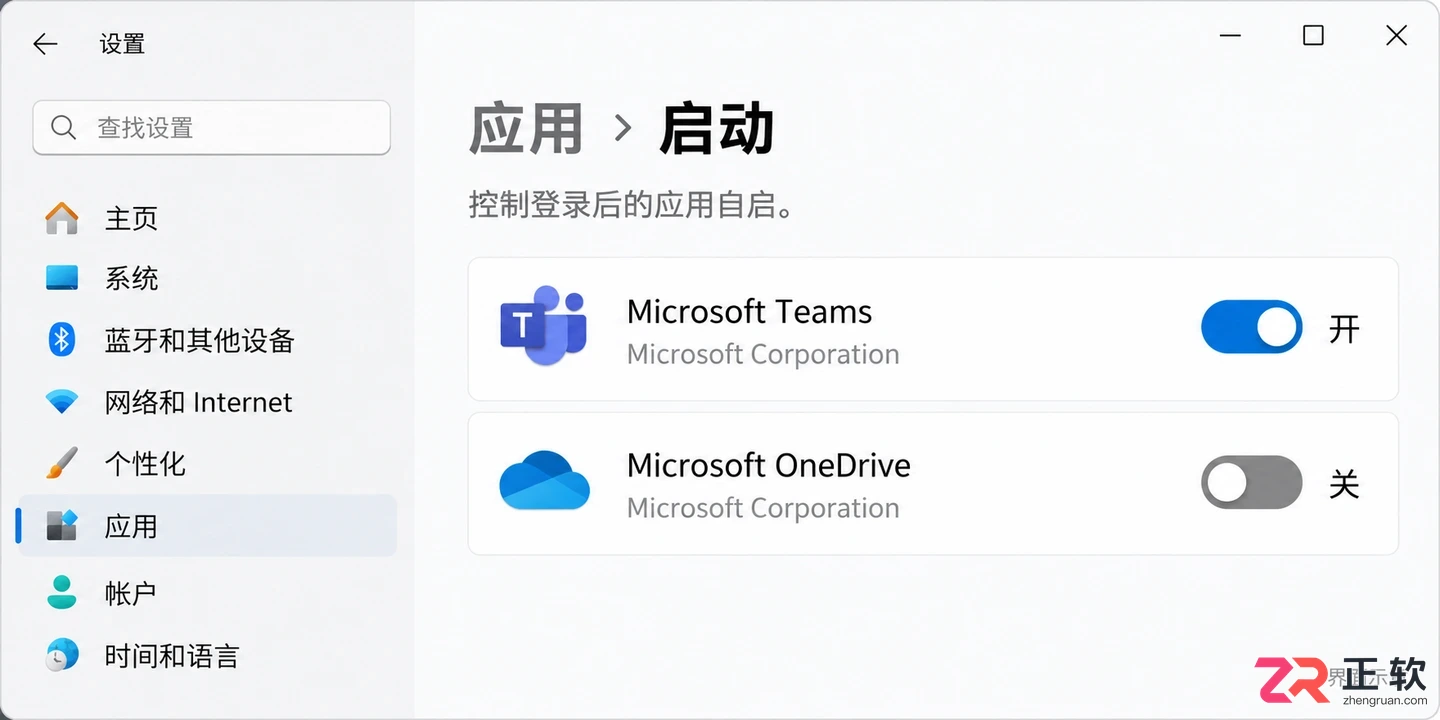
Task: Click the 系统 monitor icon
Action: click(x=62, y=278)
